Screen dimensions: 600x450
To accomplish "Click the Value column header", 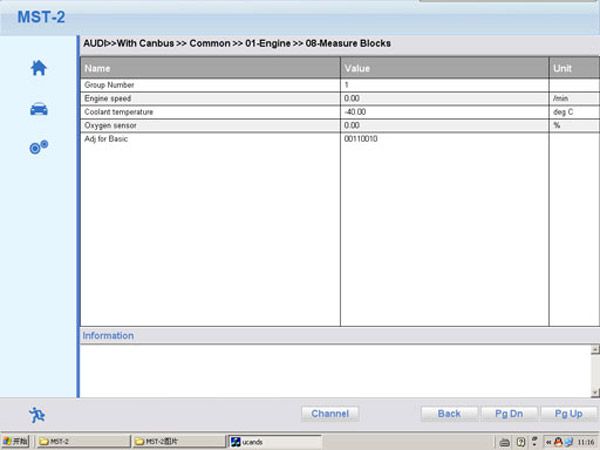I will click(444, 68).
